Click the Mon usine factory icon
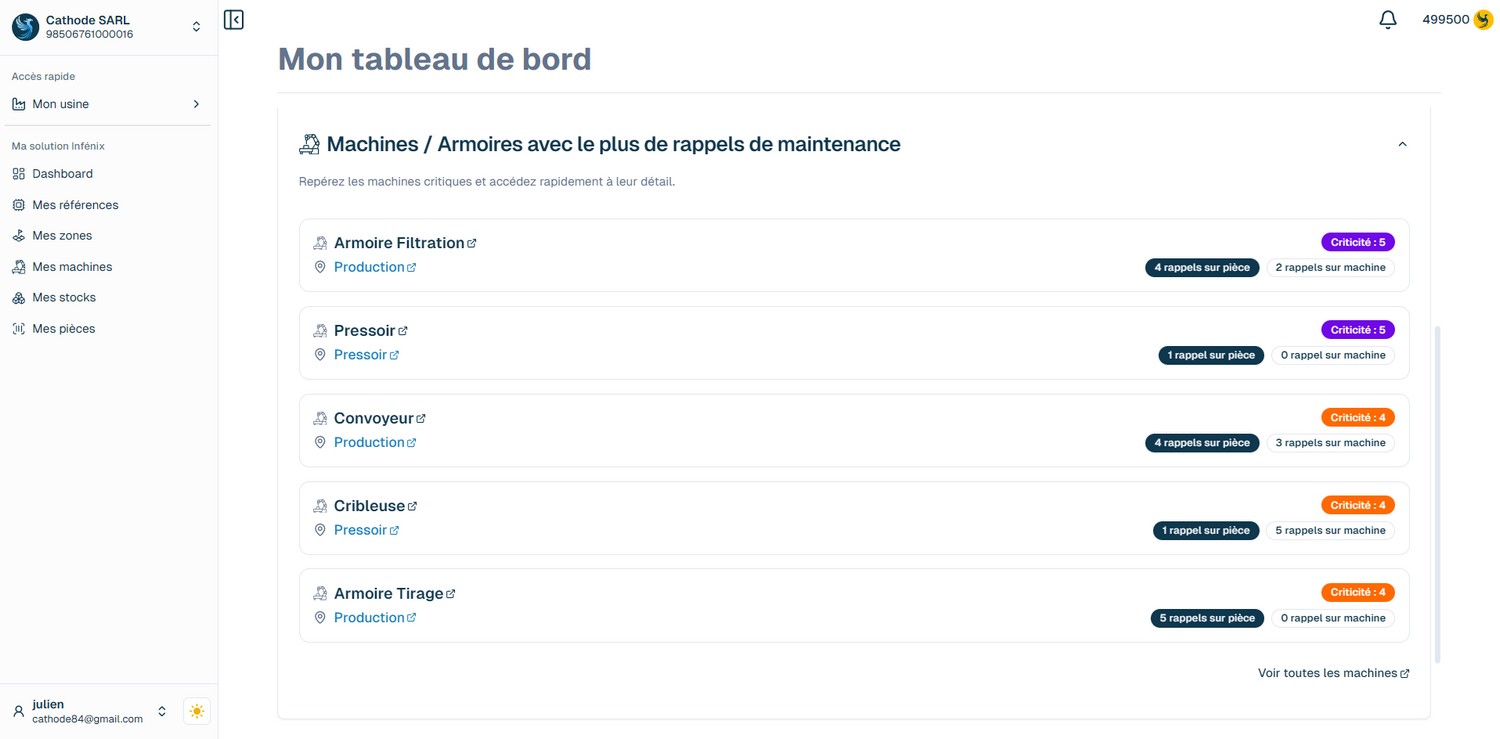1500x739 pixels. point(17,103)
